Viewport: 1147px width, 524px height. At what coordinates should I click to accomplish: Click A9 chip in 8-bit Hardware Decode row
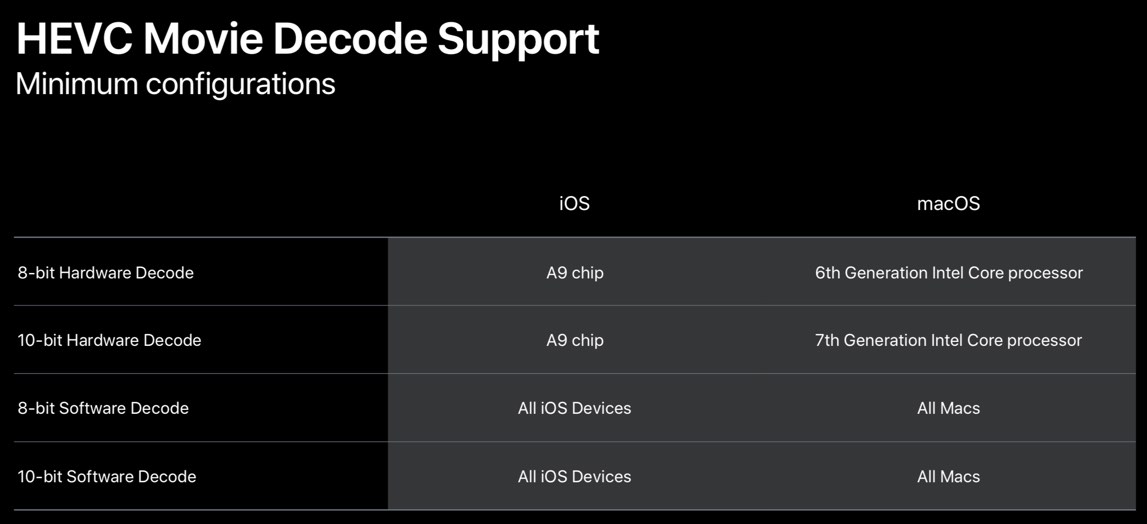tap(575, 274)
